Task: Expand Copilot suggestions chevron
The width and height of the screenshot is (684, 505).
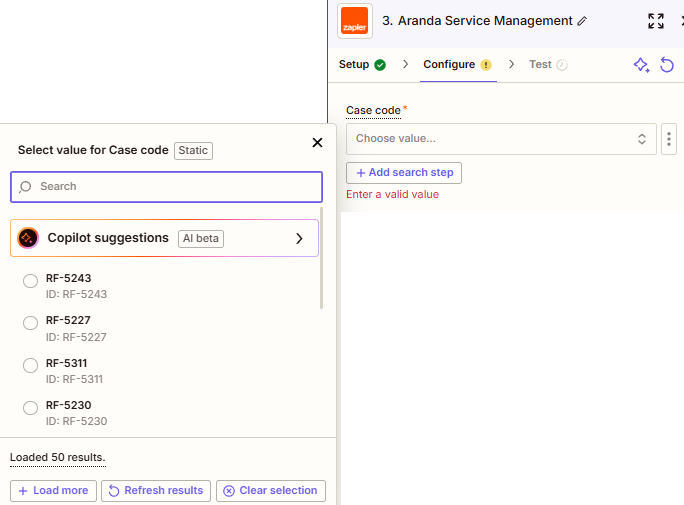Action: click(x=299, y=238)
